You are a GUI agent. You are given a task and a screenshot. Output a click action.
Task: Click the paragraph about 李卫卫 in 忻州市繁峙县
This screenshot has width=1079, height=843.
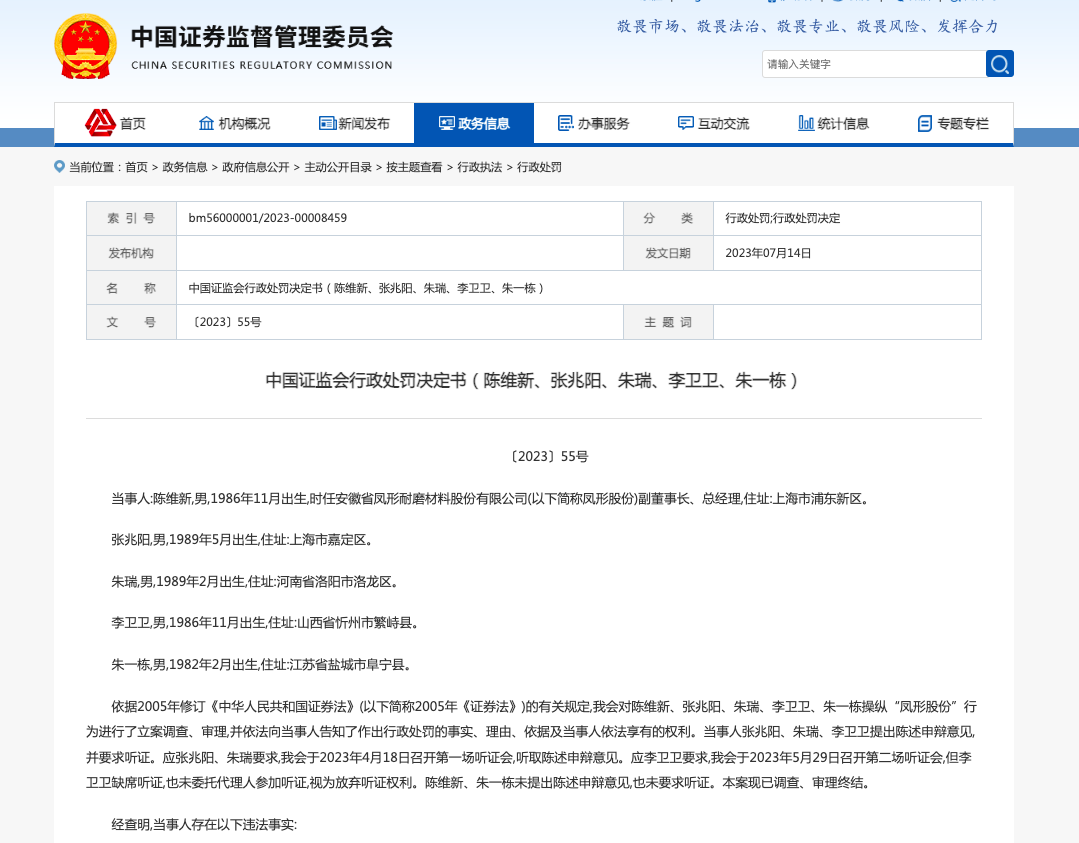click(x=265, y=623)
